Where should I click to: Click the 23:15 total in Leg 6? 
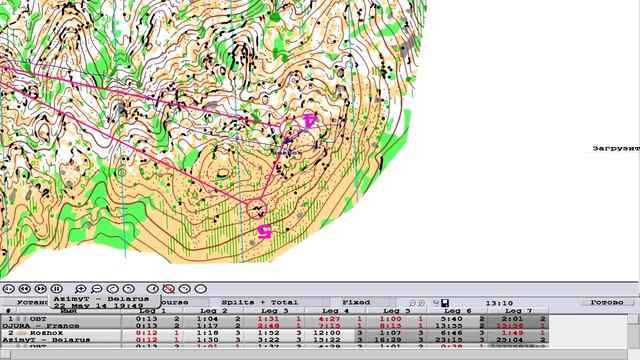(x=449, y=340)
